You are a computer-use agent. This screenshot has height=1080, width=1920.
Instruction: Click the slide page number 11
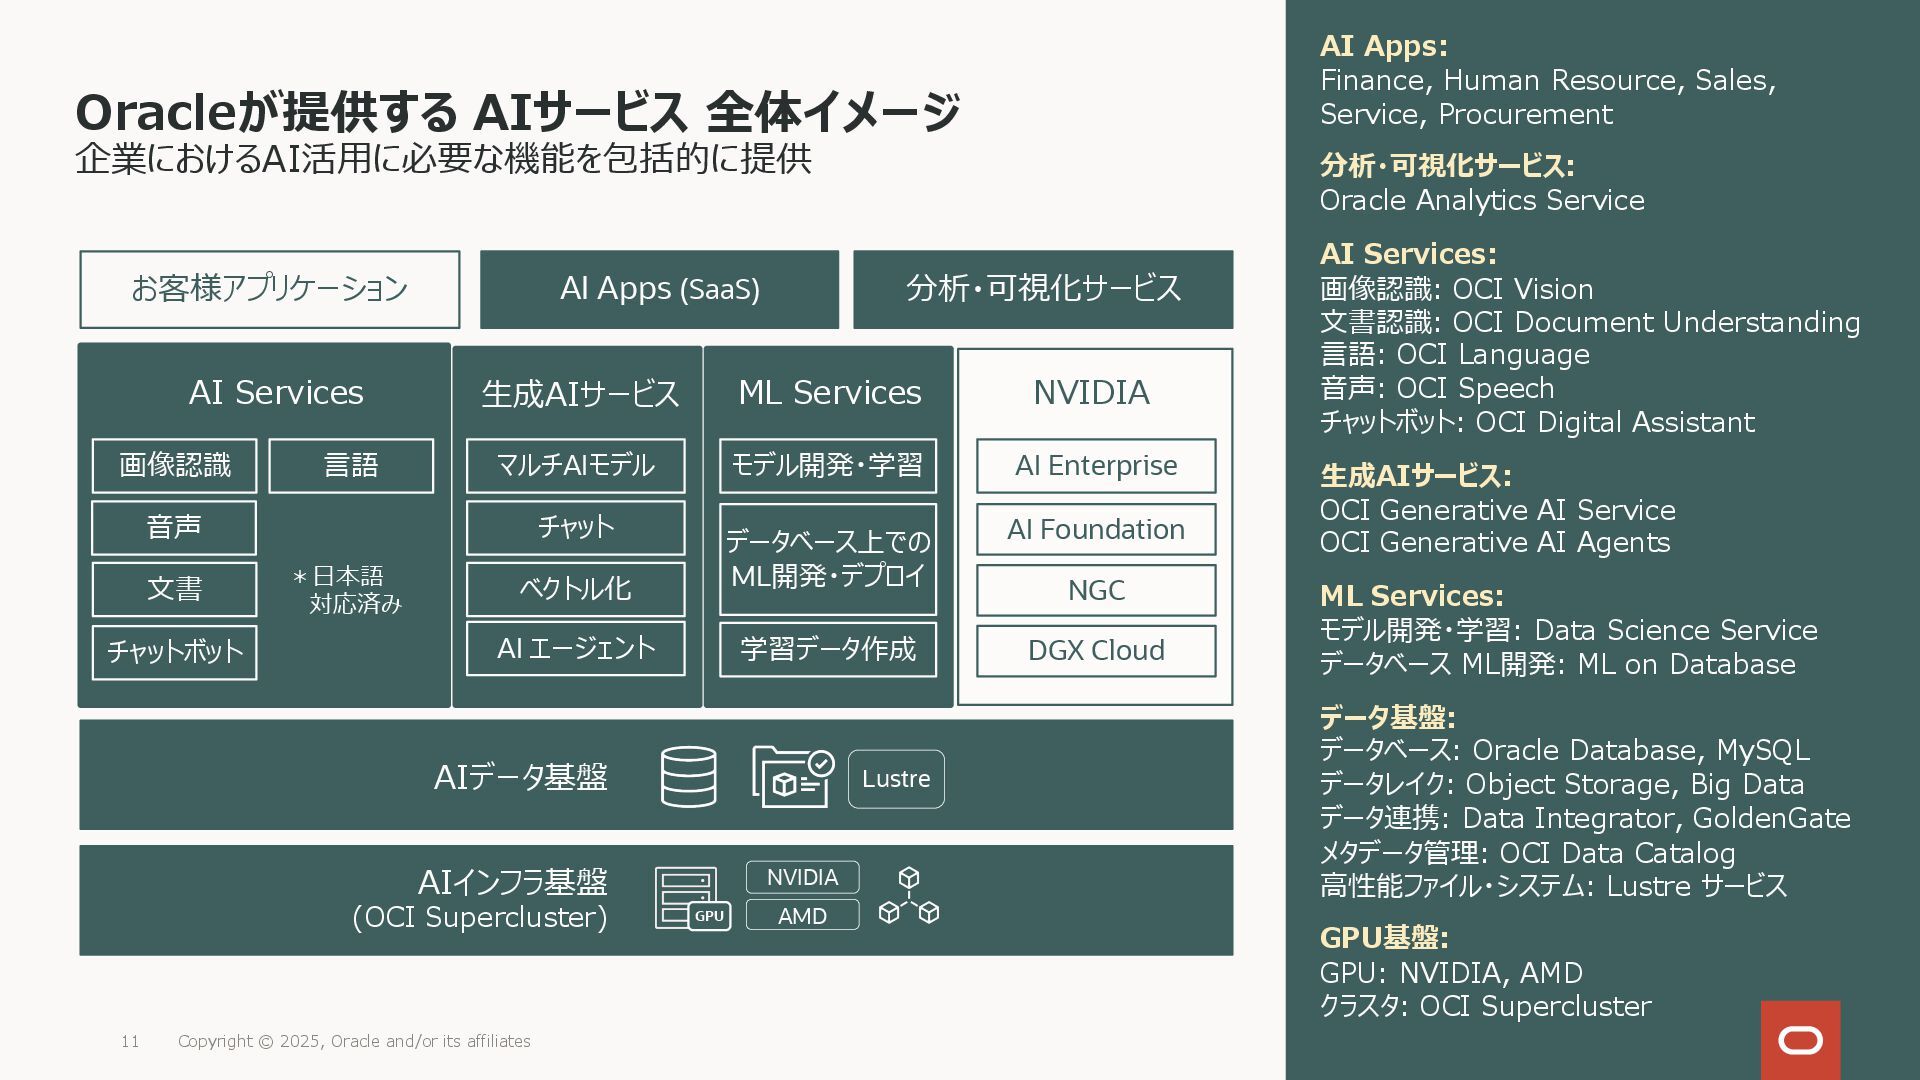tap(130, 1042)
